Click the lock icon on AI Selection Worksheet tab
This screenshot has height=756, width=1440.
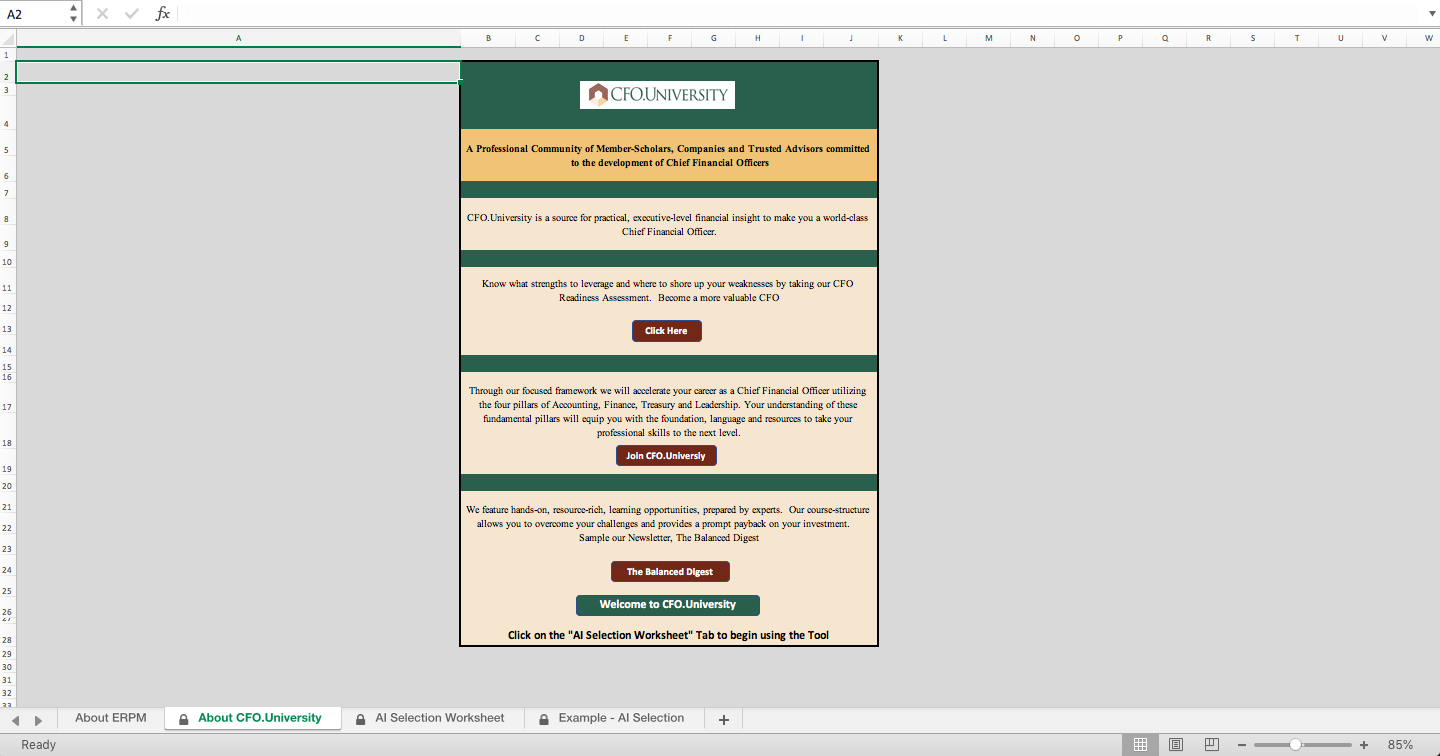pyautogui.click(x=360, y=719)
